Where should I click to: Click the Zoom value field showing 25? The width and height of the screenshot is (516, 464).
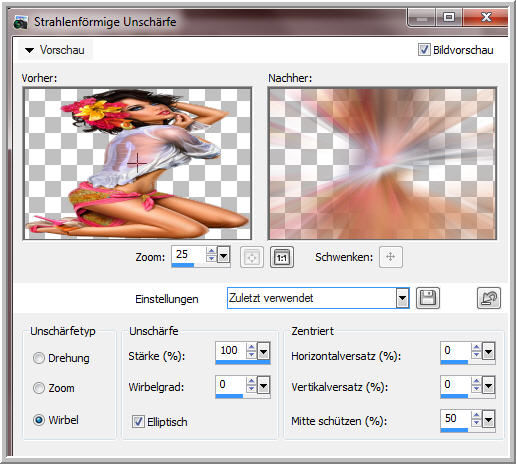(189, 255)
